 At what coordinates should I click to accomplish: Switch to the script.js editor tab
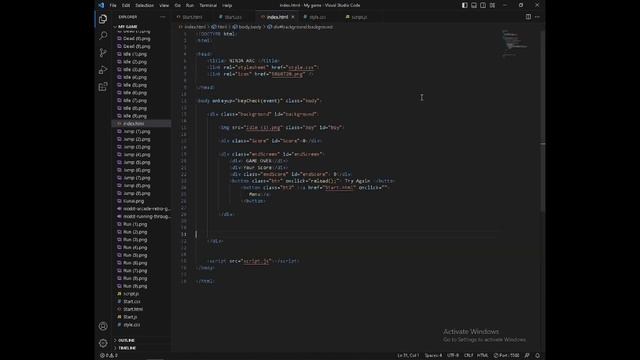(x=359, y=17)
